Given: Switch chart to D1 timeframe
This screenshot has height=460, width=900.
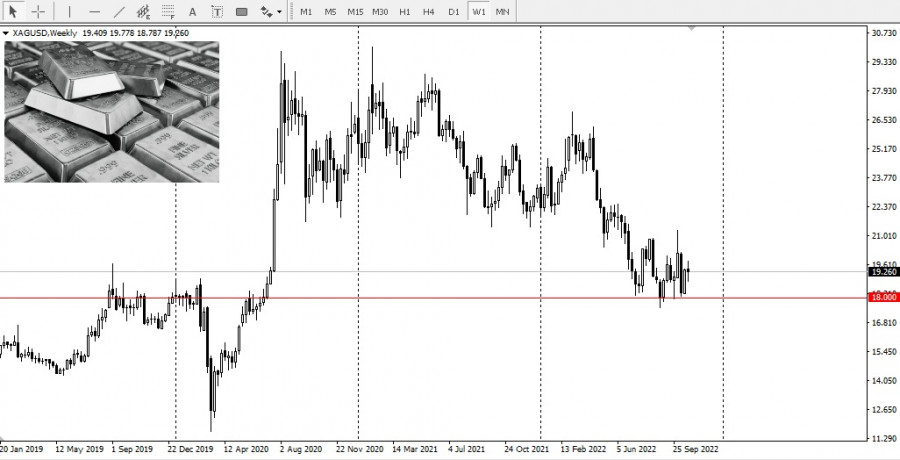Looking at the screenshot, I should coord(454,12).
